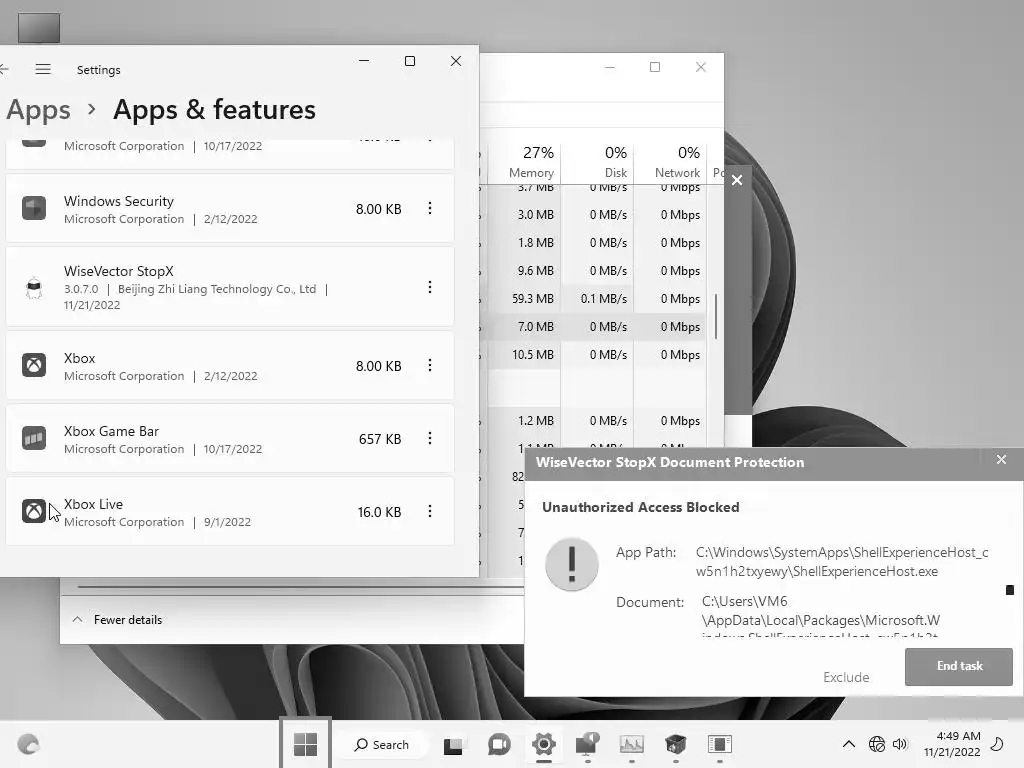Open the Chat app from taskbar

[x=499, y=744]
